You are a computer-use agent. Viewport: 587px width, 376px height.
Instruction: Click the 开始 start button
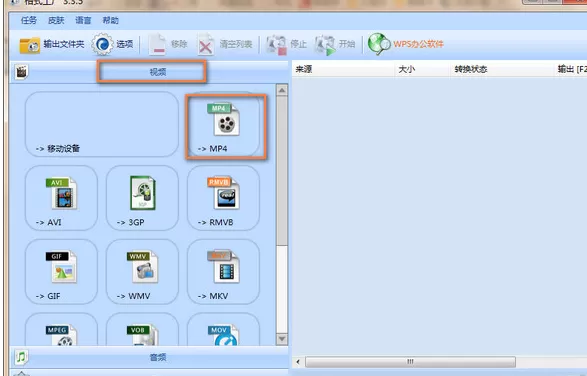(335, 45)
